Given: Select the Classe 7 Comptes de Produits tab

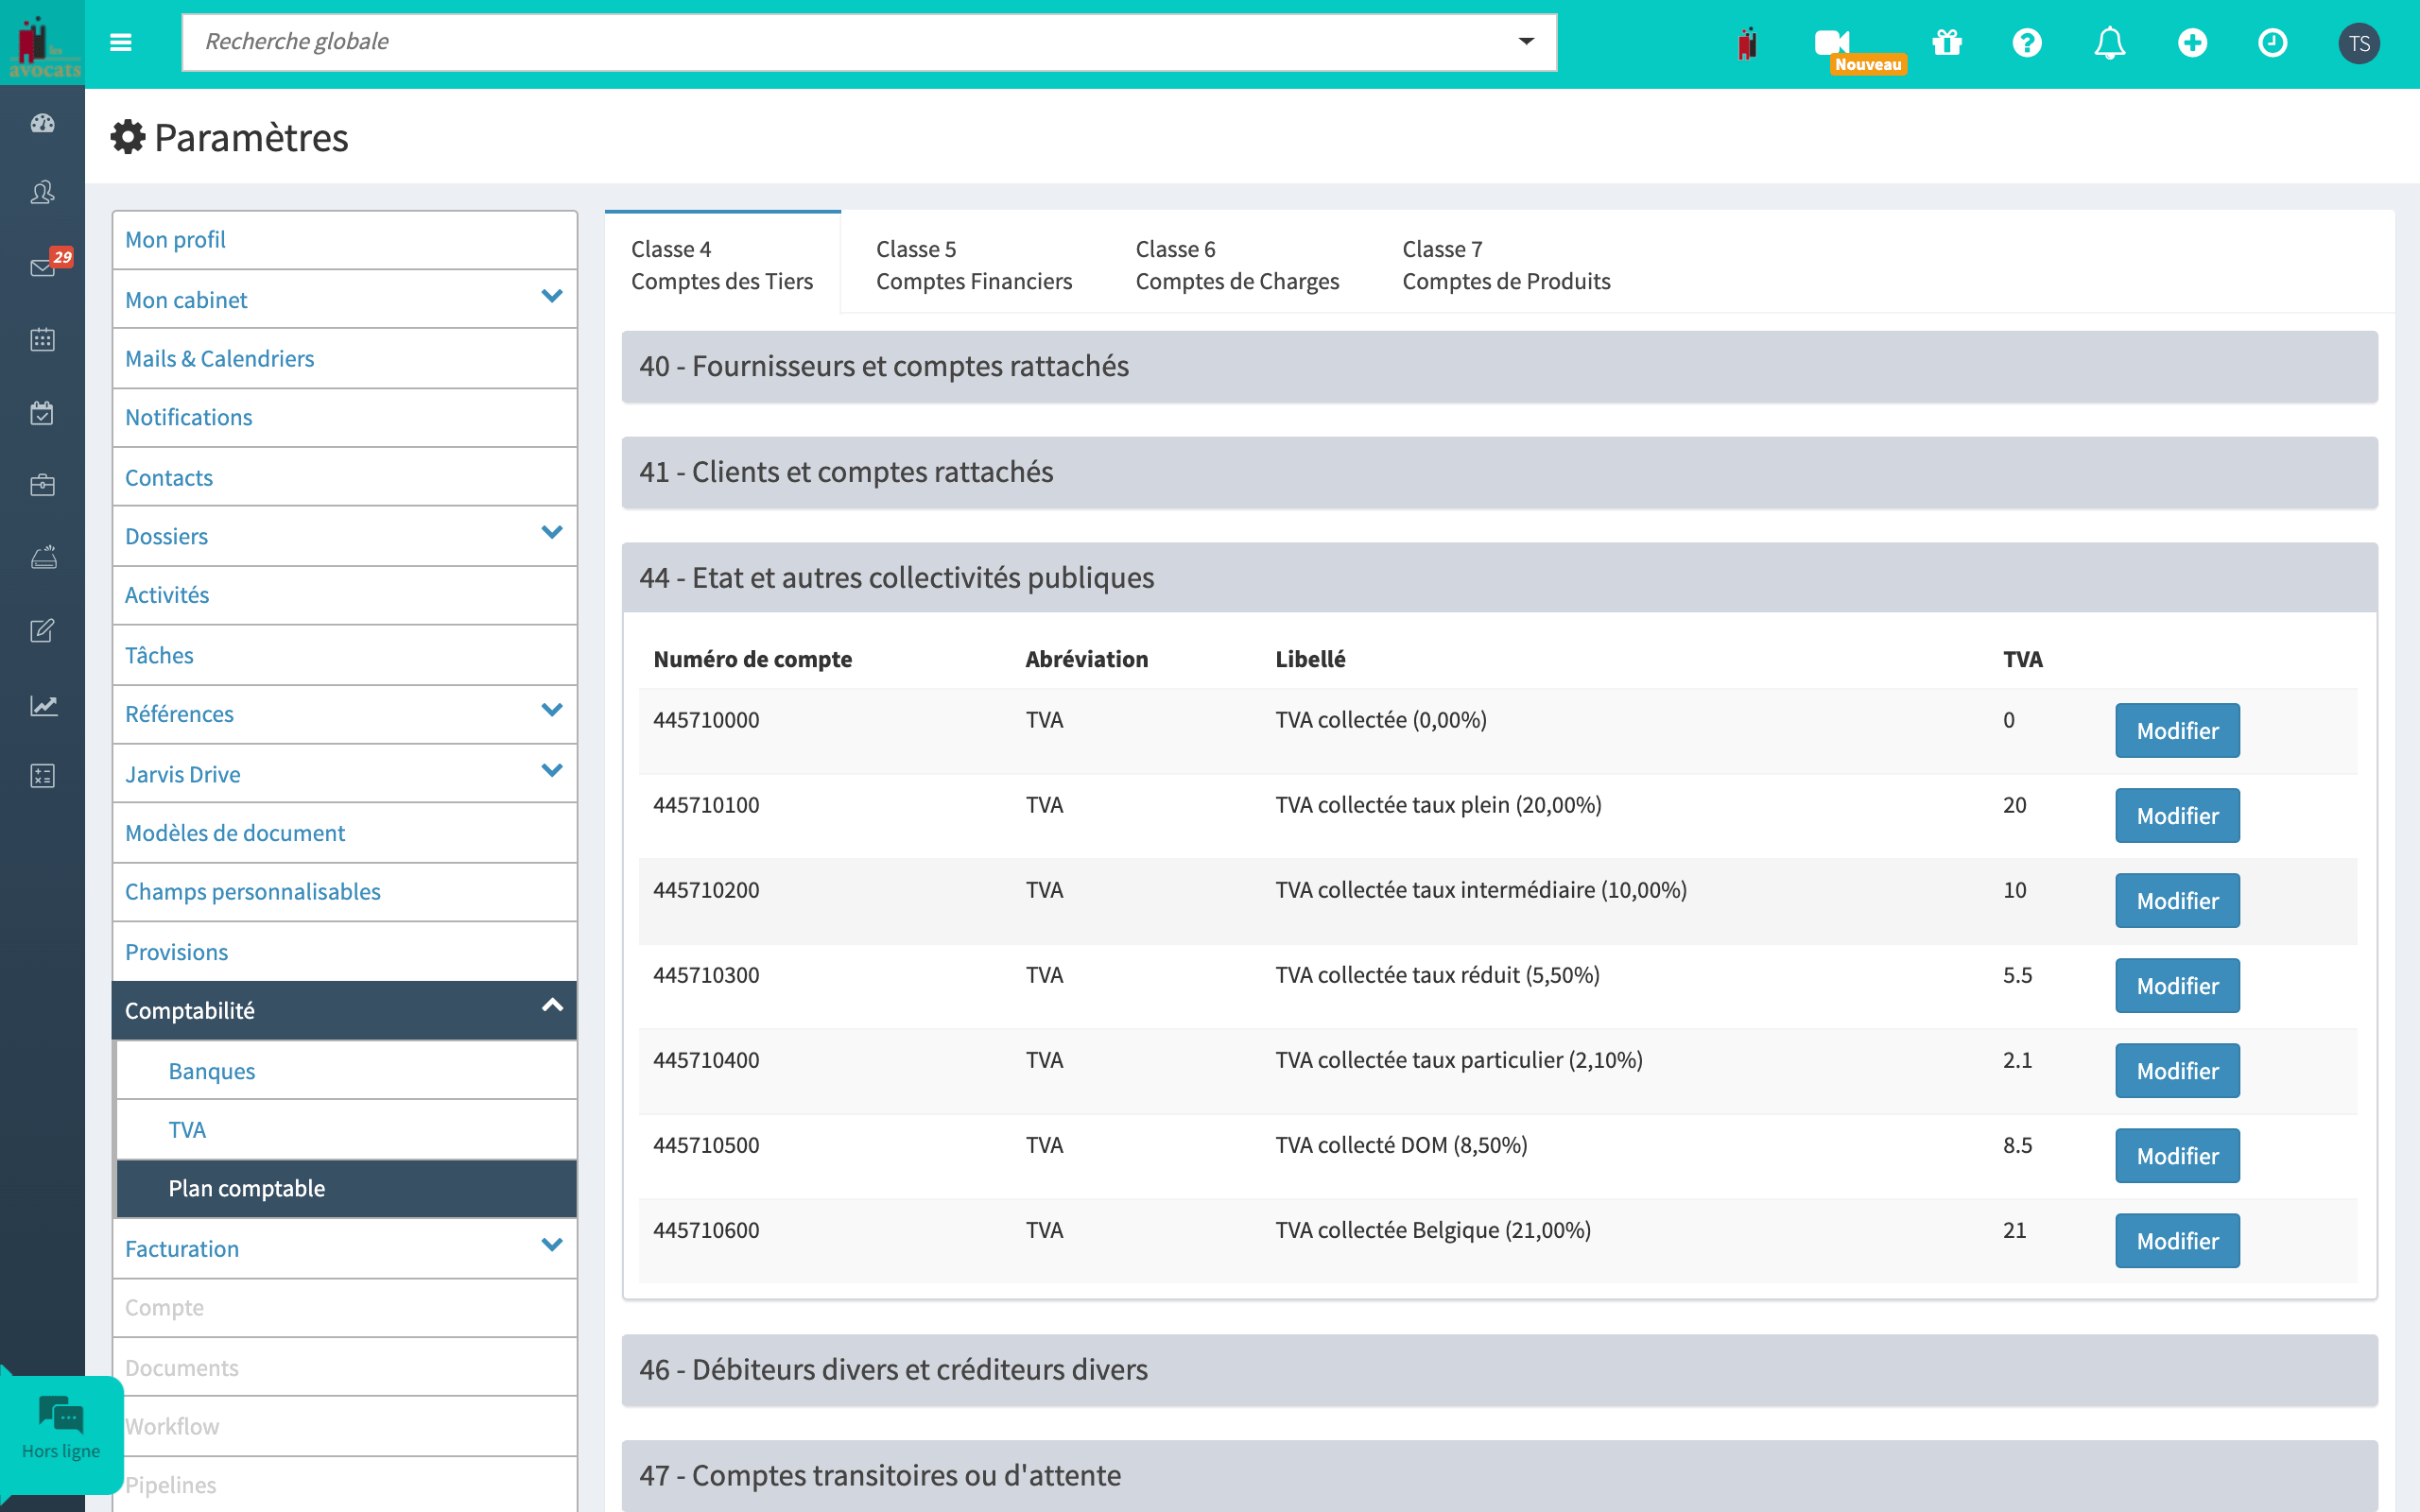Looking at the screenshot, I should (1504, 263).
